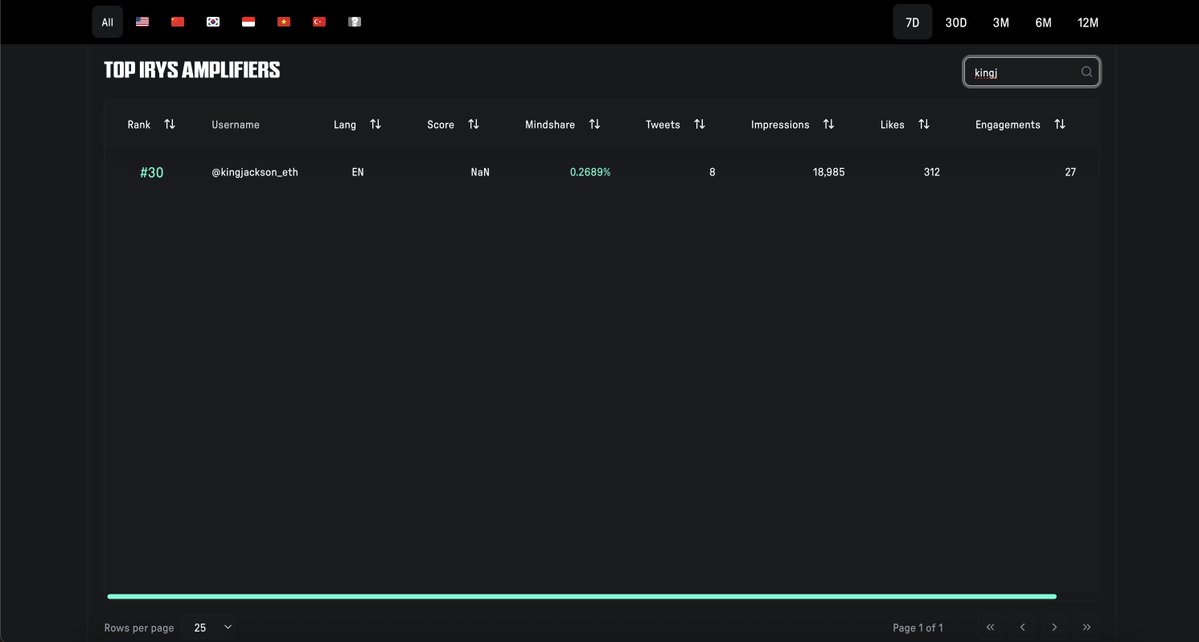The height and width of the screenshot is (642, 1199).
Task: Focus the search field containing kingj
Action: [x=1032, y=72]
